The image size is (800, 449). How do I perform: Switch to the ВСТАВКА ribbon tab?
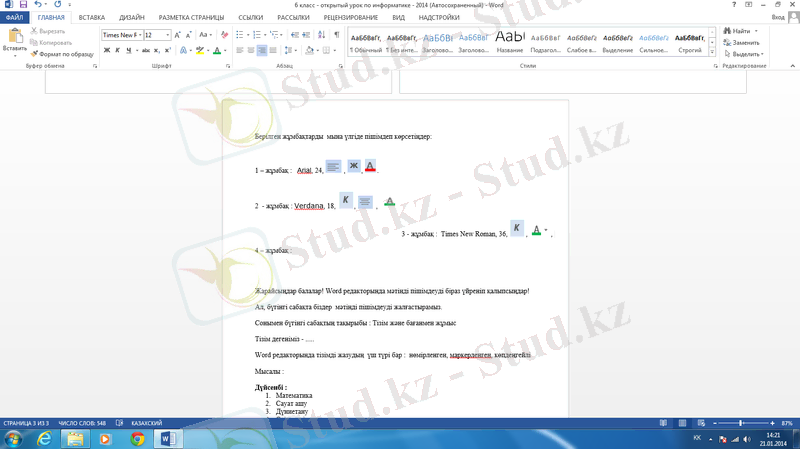91,18
